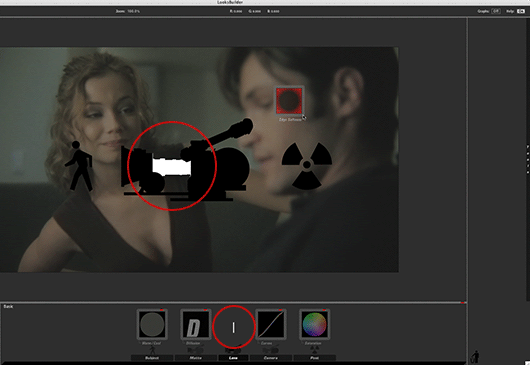This screenshot has width=530, height=365.
Task: Open the Subject tab
Action: coord(152,358)
